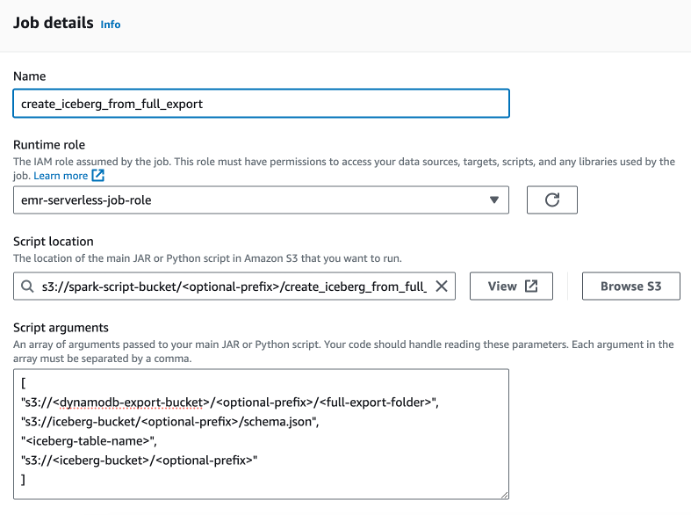Focus the Name field create_iceberg_from_full_export

[261, 104]
